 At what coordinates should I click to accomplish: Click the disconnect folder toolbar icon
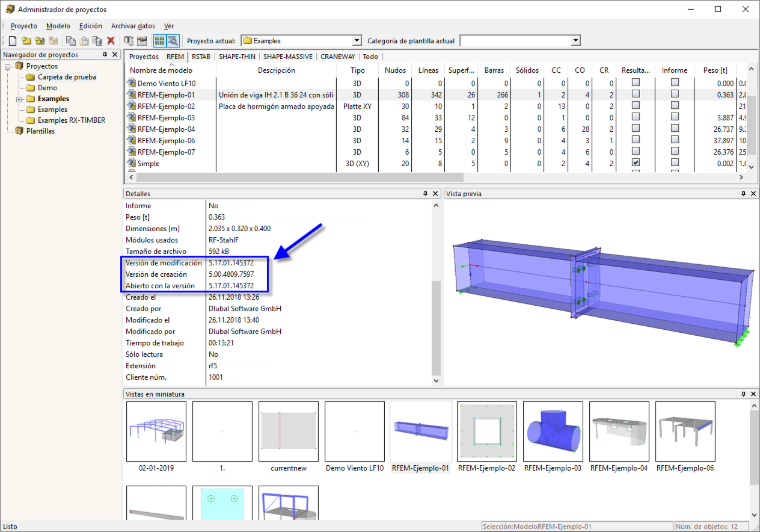point(53,41)
